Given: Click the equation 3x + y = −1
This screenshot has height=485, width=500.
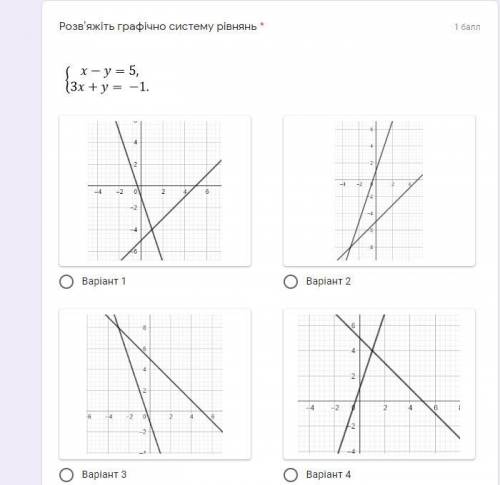Looking at the screenshot, I should (109, 87).
